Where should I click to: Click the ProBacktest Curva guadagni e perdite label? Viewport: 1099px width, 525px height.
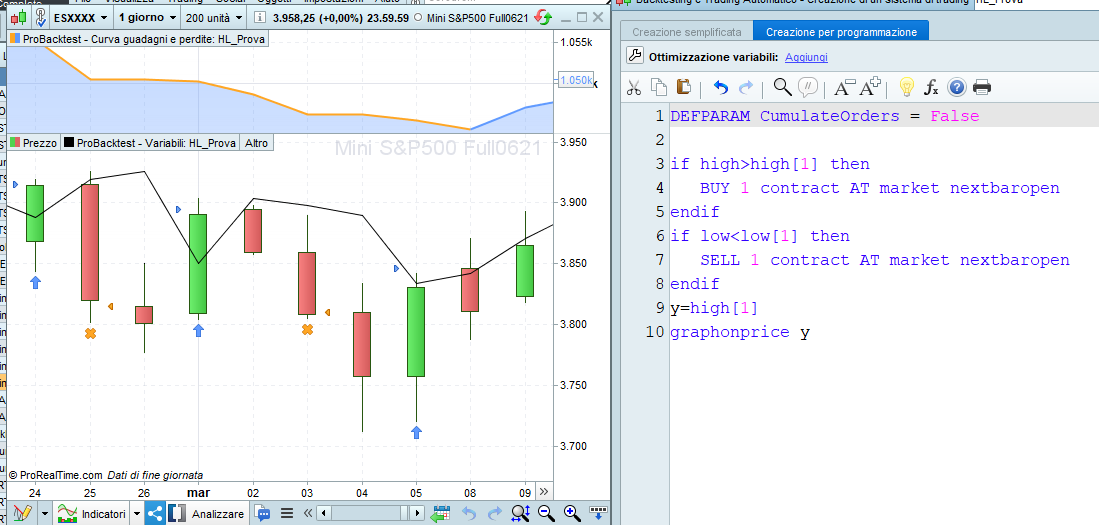(x=138, y=39)
